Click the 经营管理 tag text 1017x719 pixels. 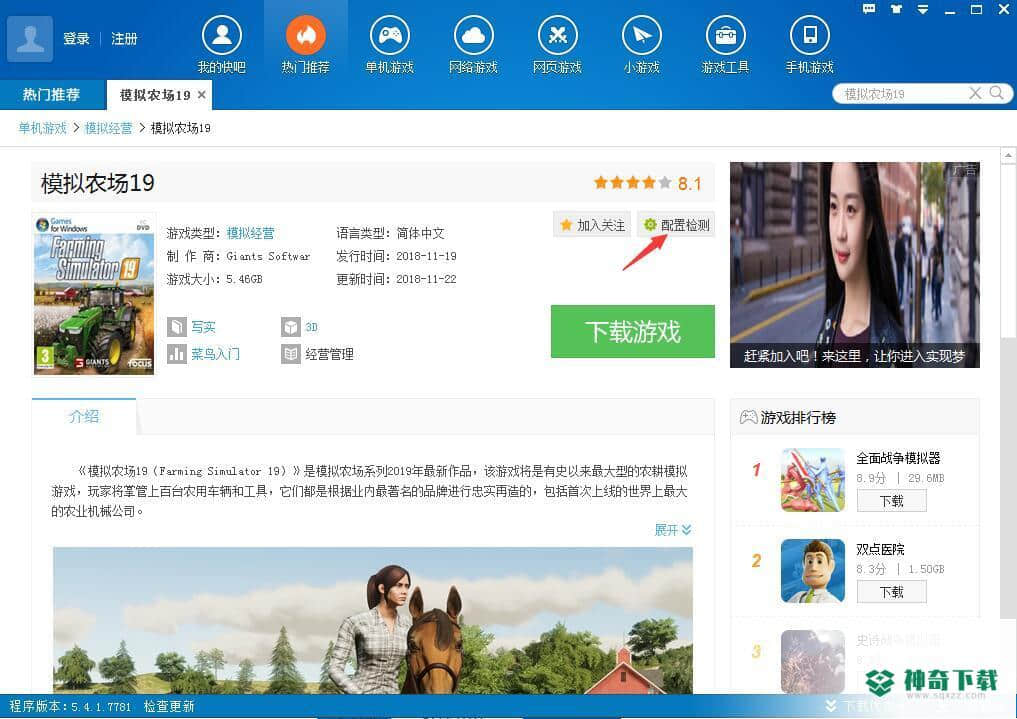329,354
